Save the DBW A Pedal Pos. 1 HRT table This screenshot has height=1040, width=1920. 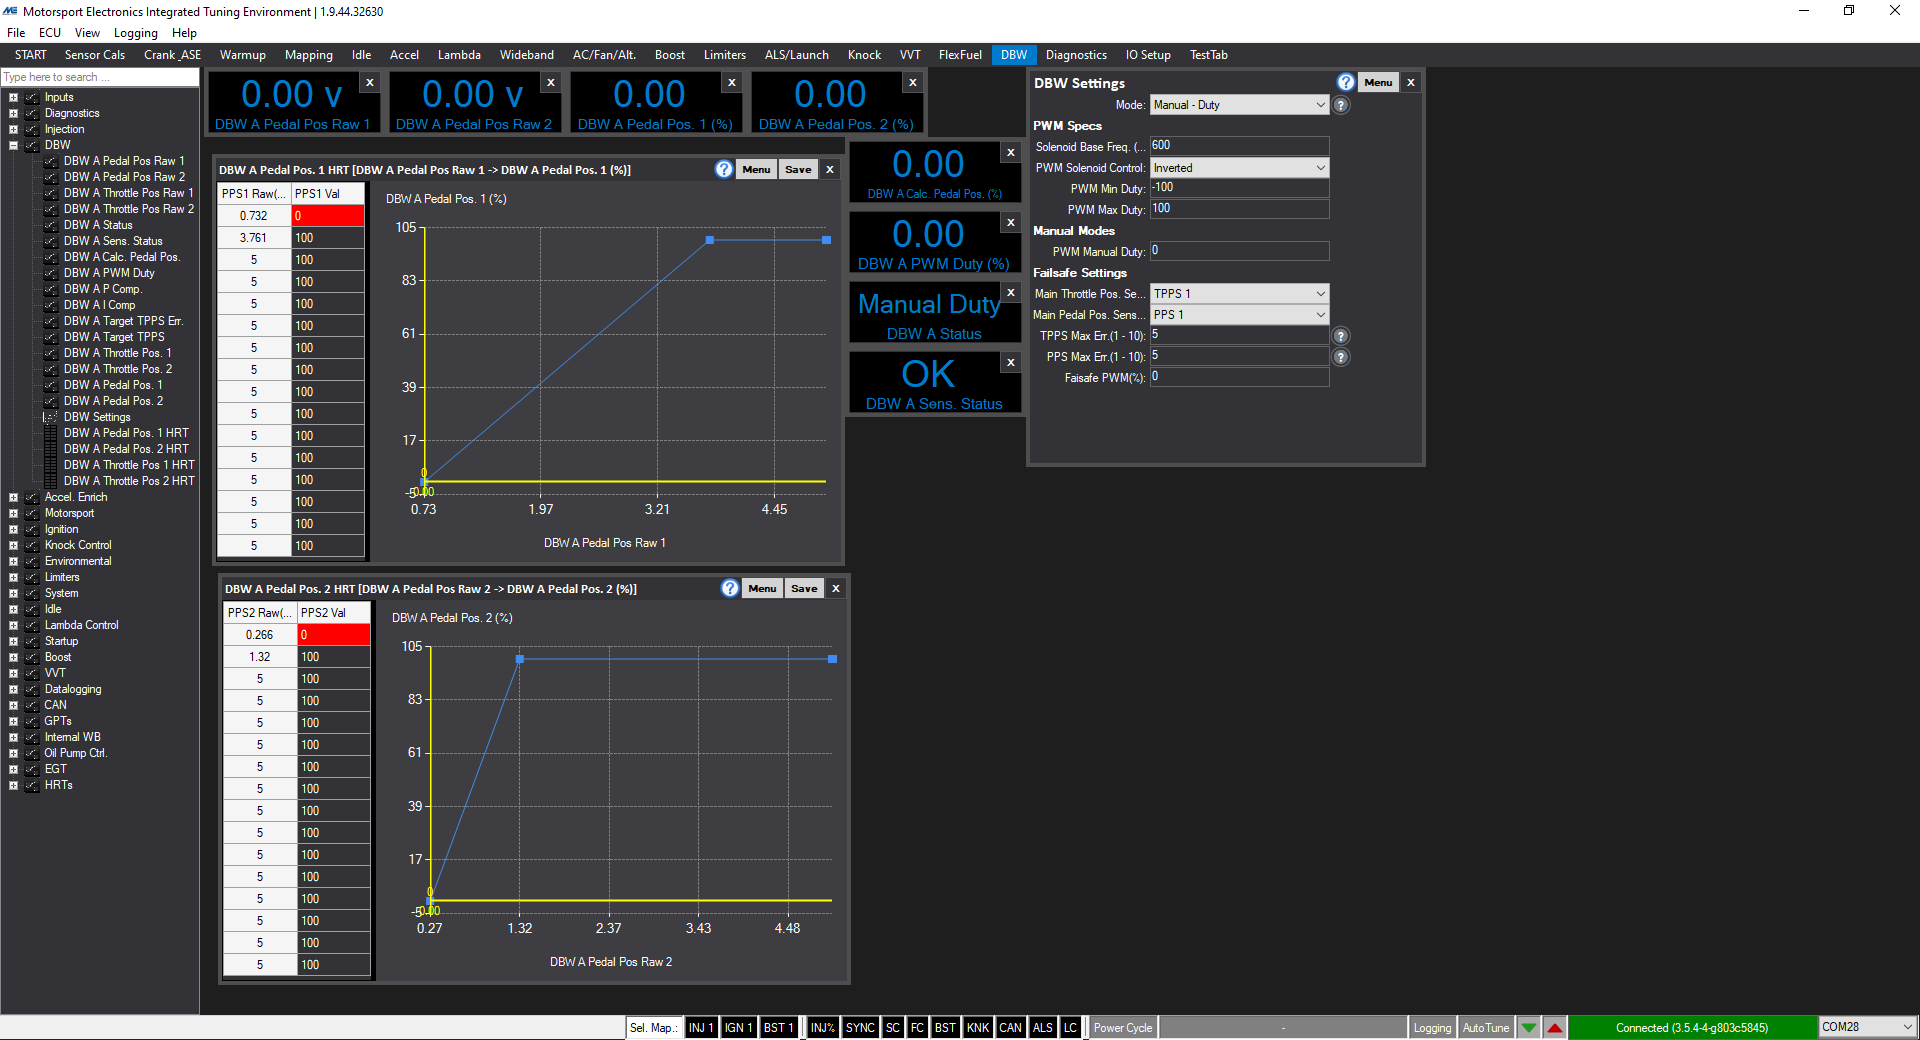798,170
